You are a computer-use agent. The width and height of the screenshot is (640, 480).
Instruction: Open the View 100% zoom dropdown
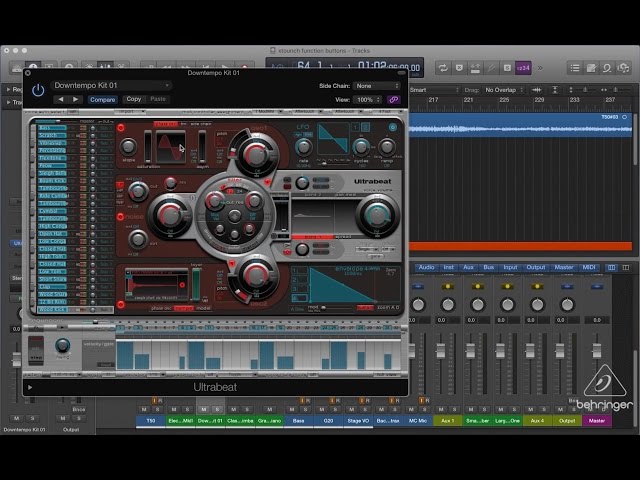(x=367, y=100)
